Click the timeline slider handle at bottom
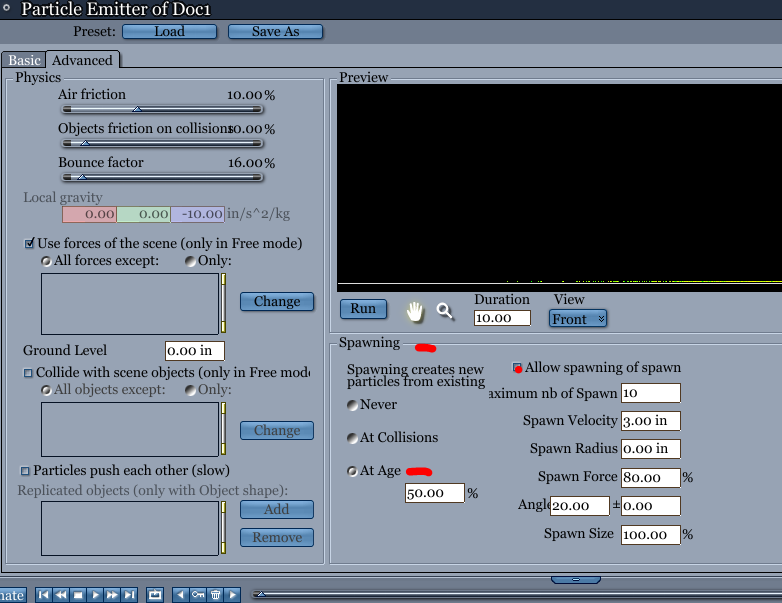Viewport: 782px width, 603px height. click(x=260, y=594)
